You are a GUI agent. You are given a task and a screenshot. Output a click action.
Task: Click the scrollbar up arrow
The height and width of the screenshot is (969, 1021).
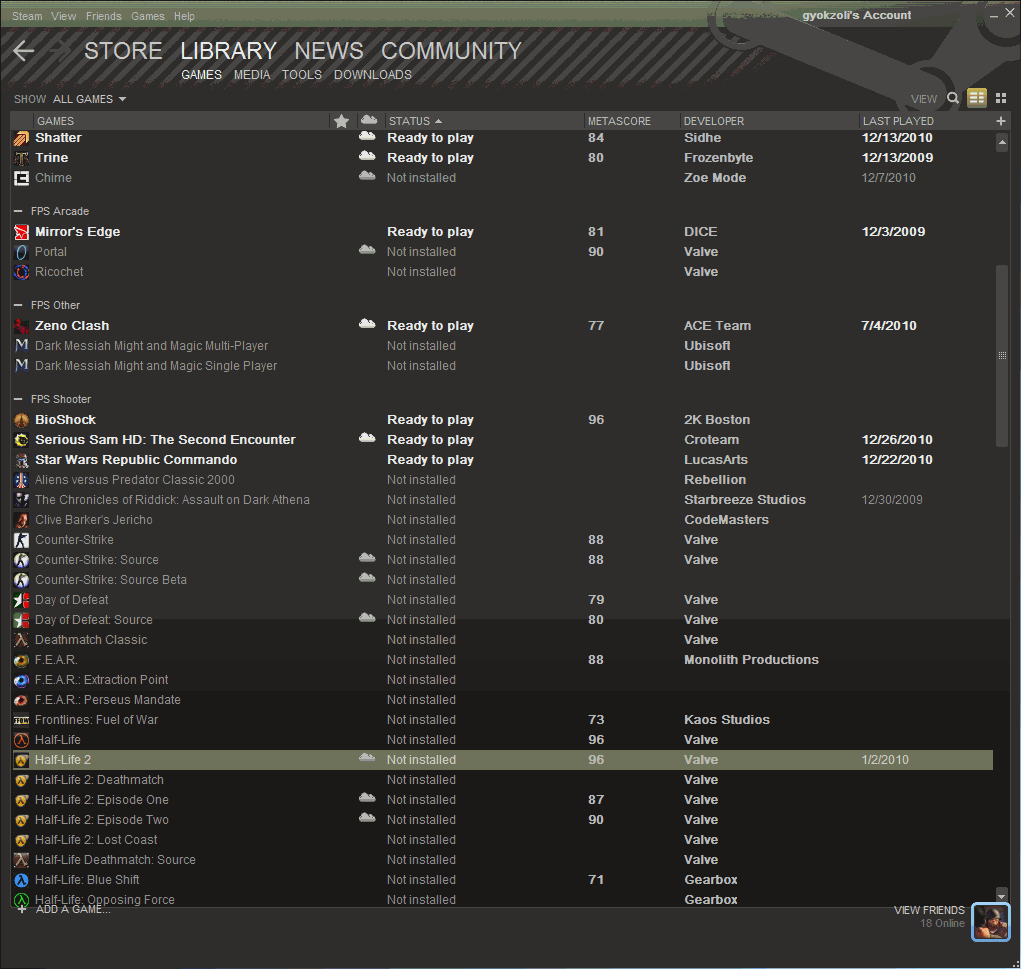tap(1002, 142)
